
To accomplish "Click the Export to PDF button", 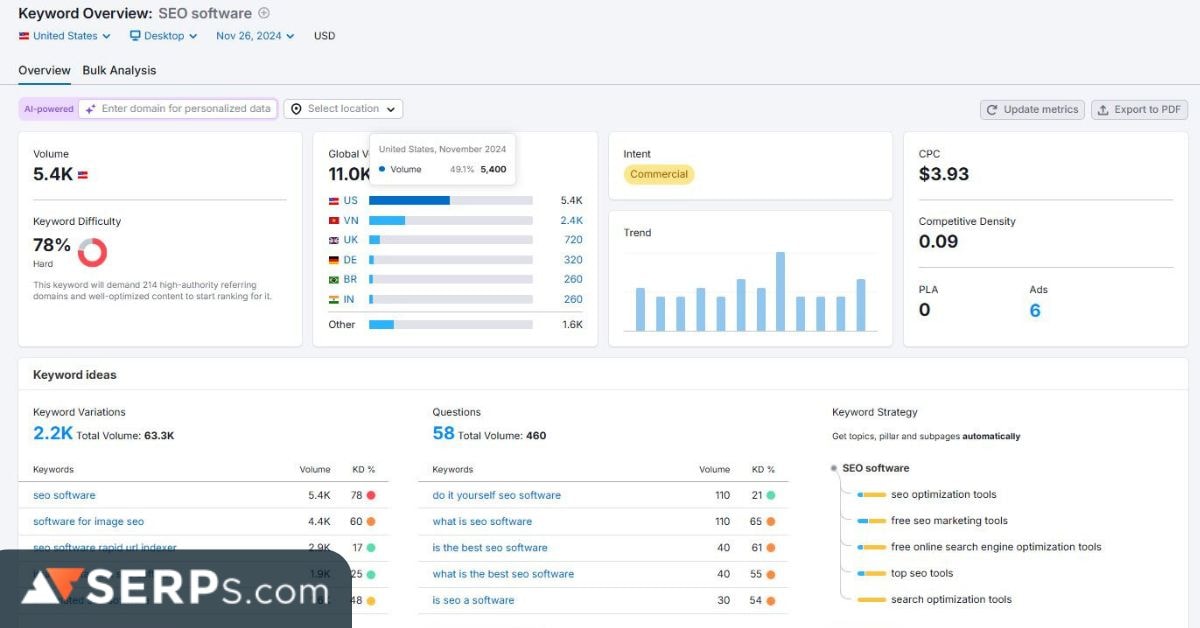I will [x=1139, y=110].
